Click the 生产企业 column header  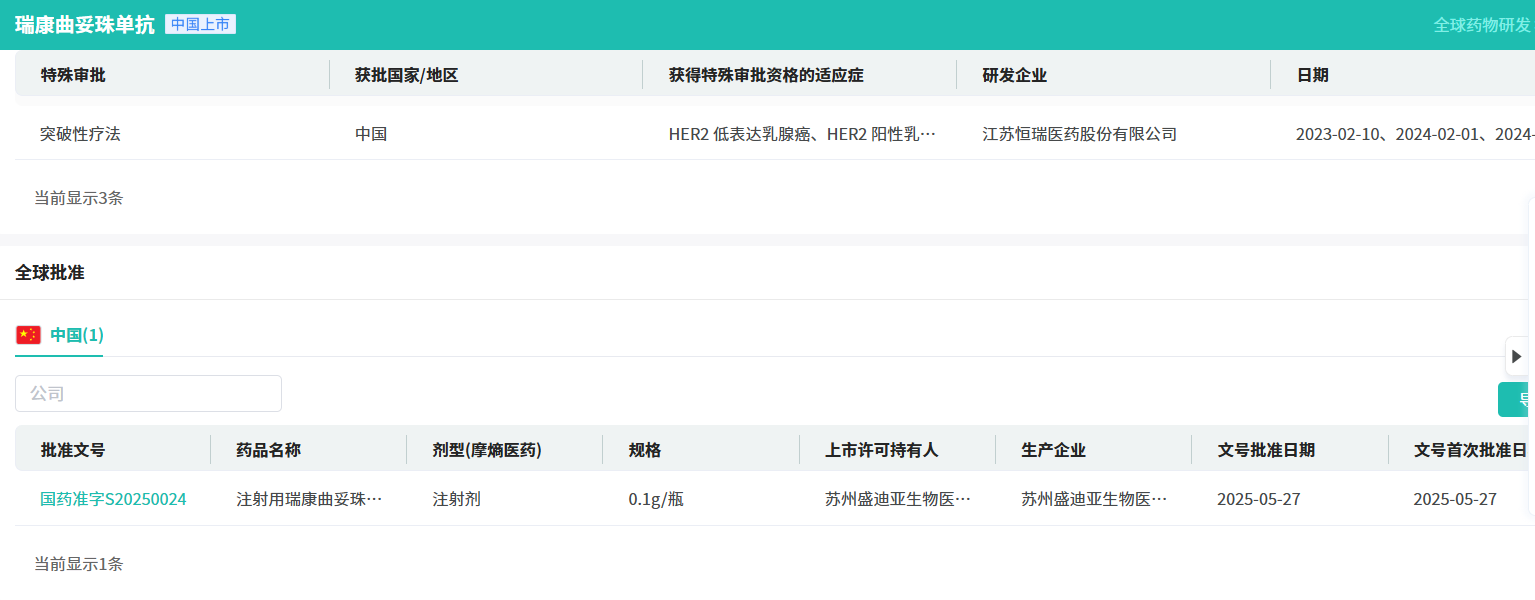point(1053,450)
